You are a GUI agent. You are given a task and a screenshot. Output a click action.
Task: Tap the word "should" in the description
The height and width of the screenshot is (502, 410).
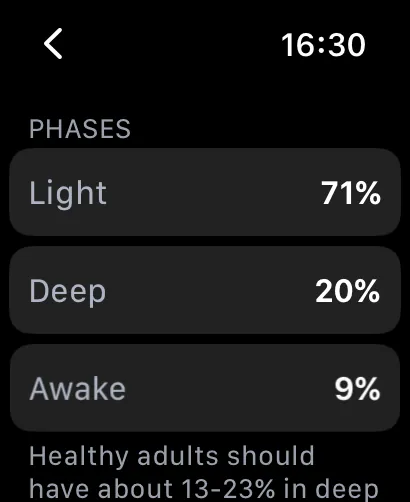(x=271, y=456)
